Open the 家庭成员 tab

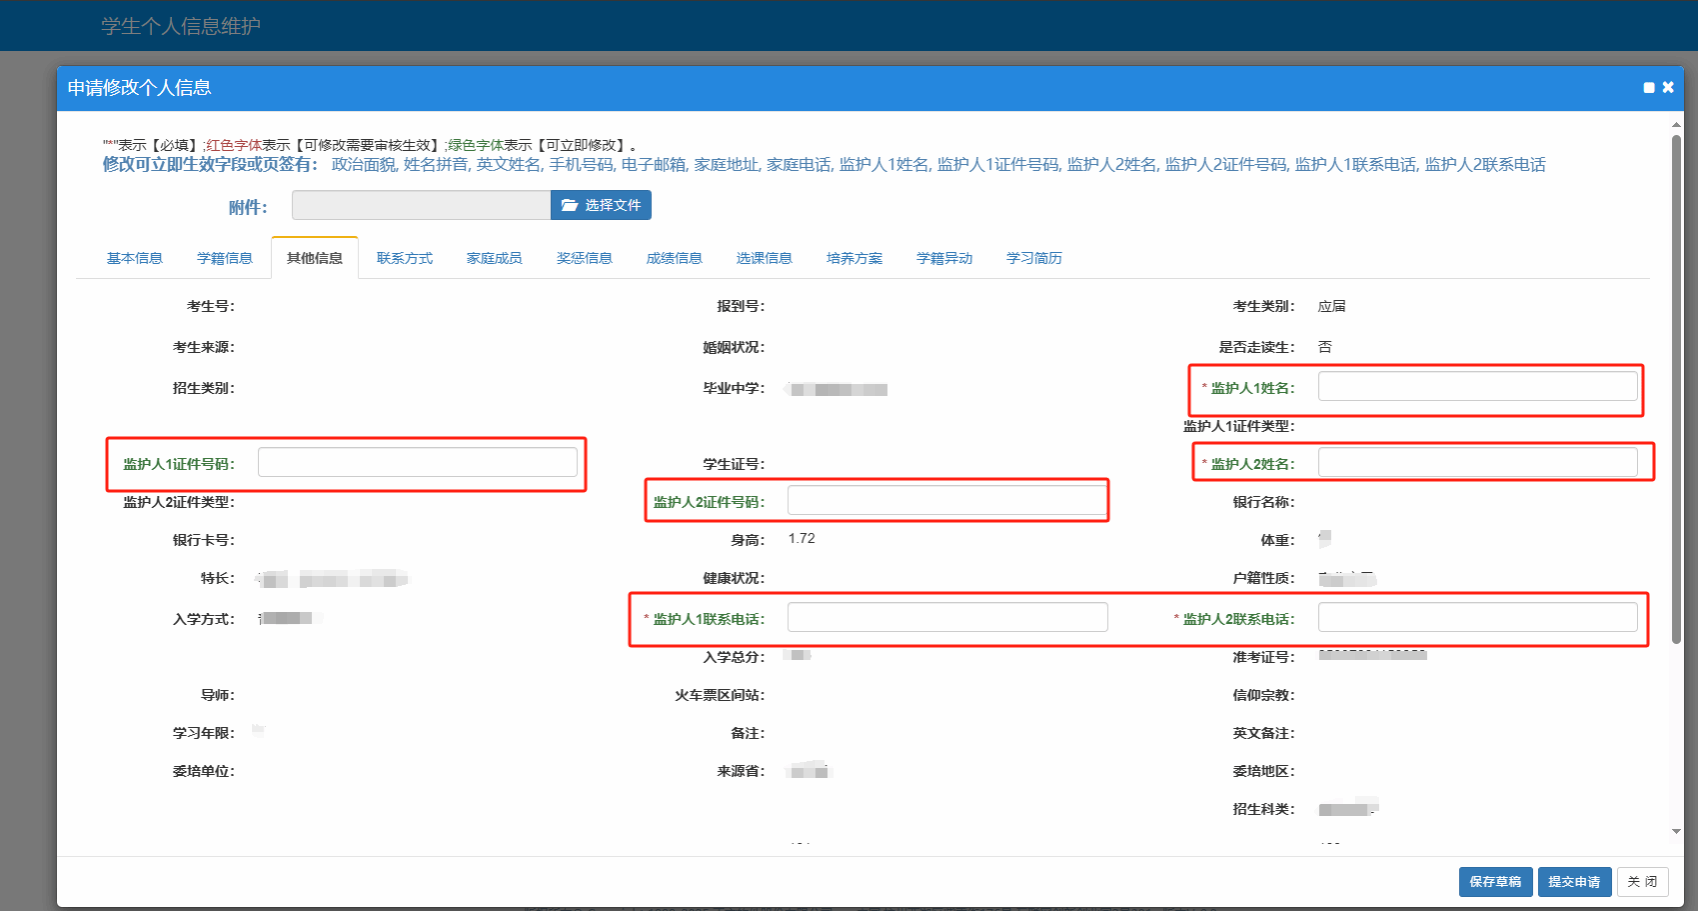click(x=495, y=258)
